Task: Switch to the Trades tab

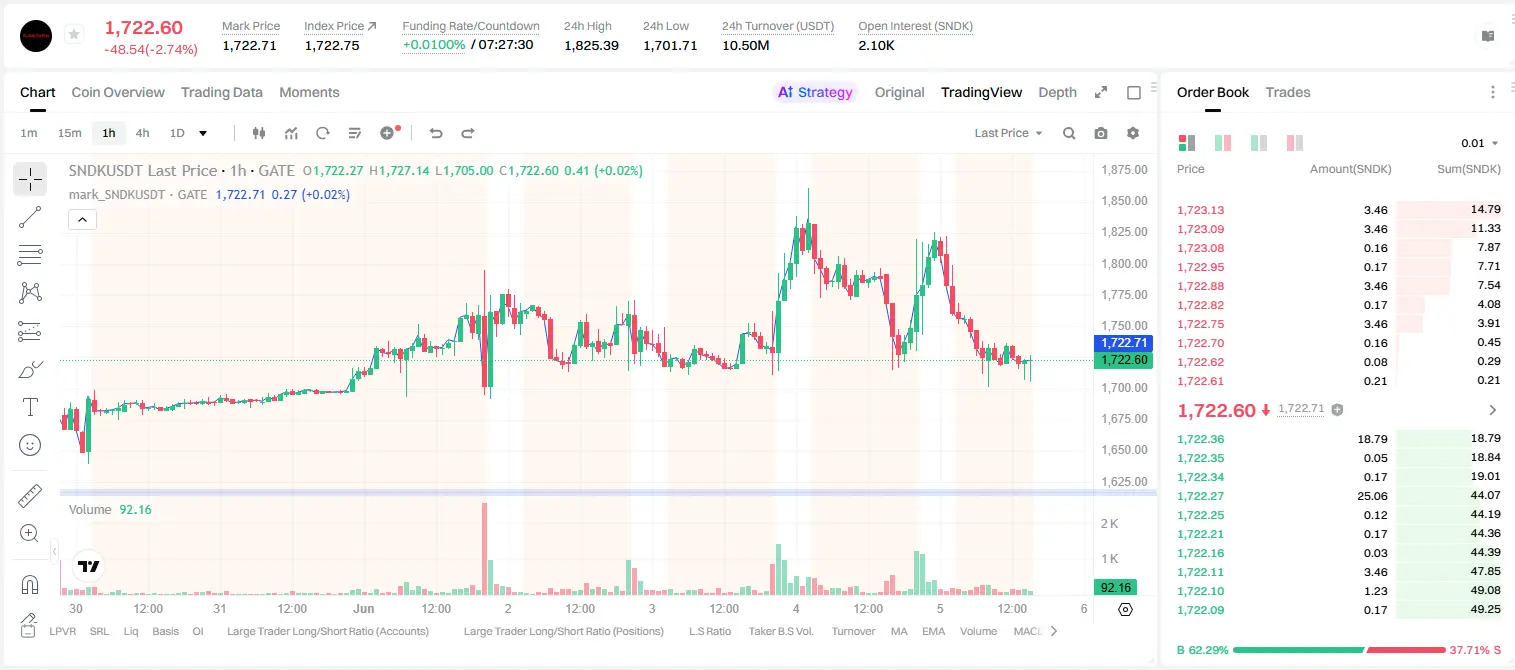Action: [x=1288, y=92]
